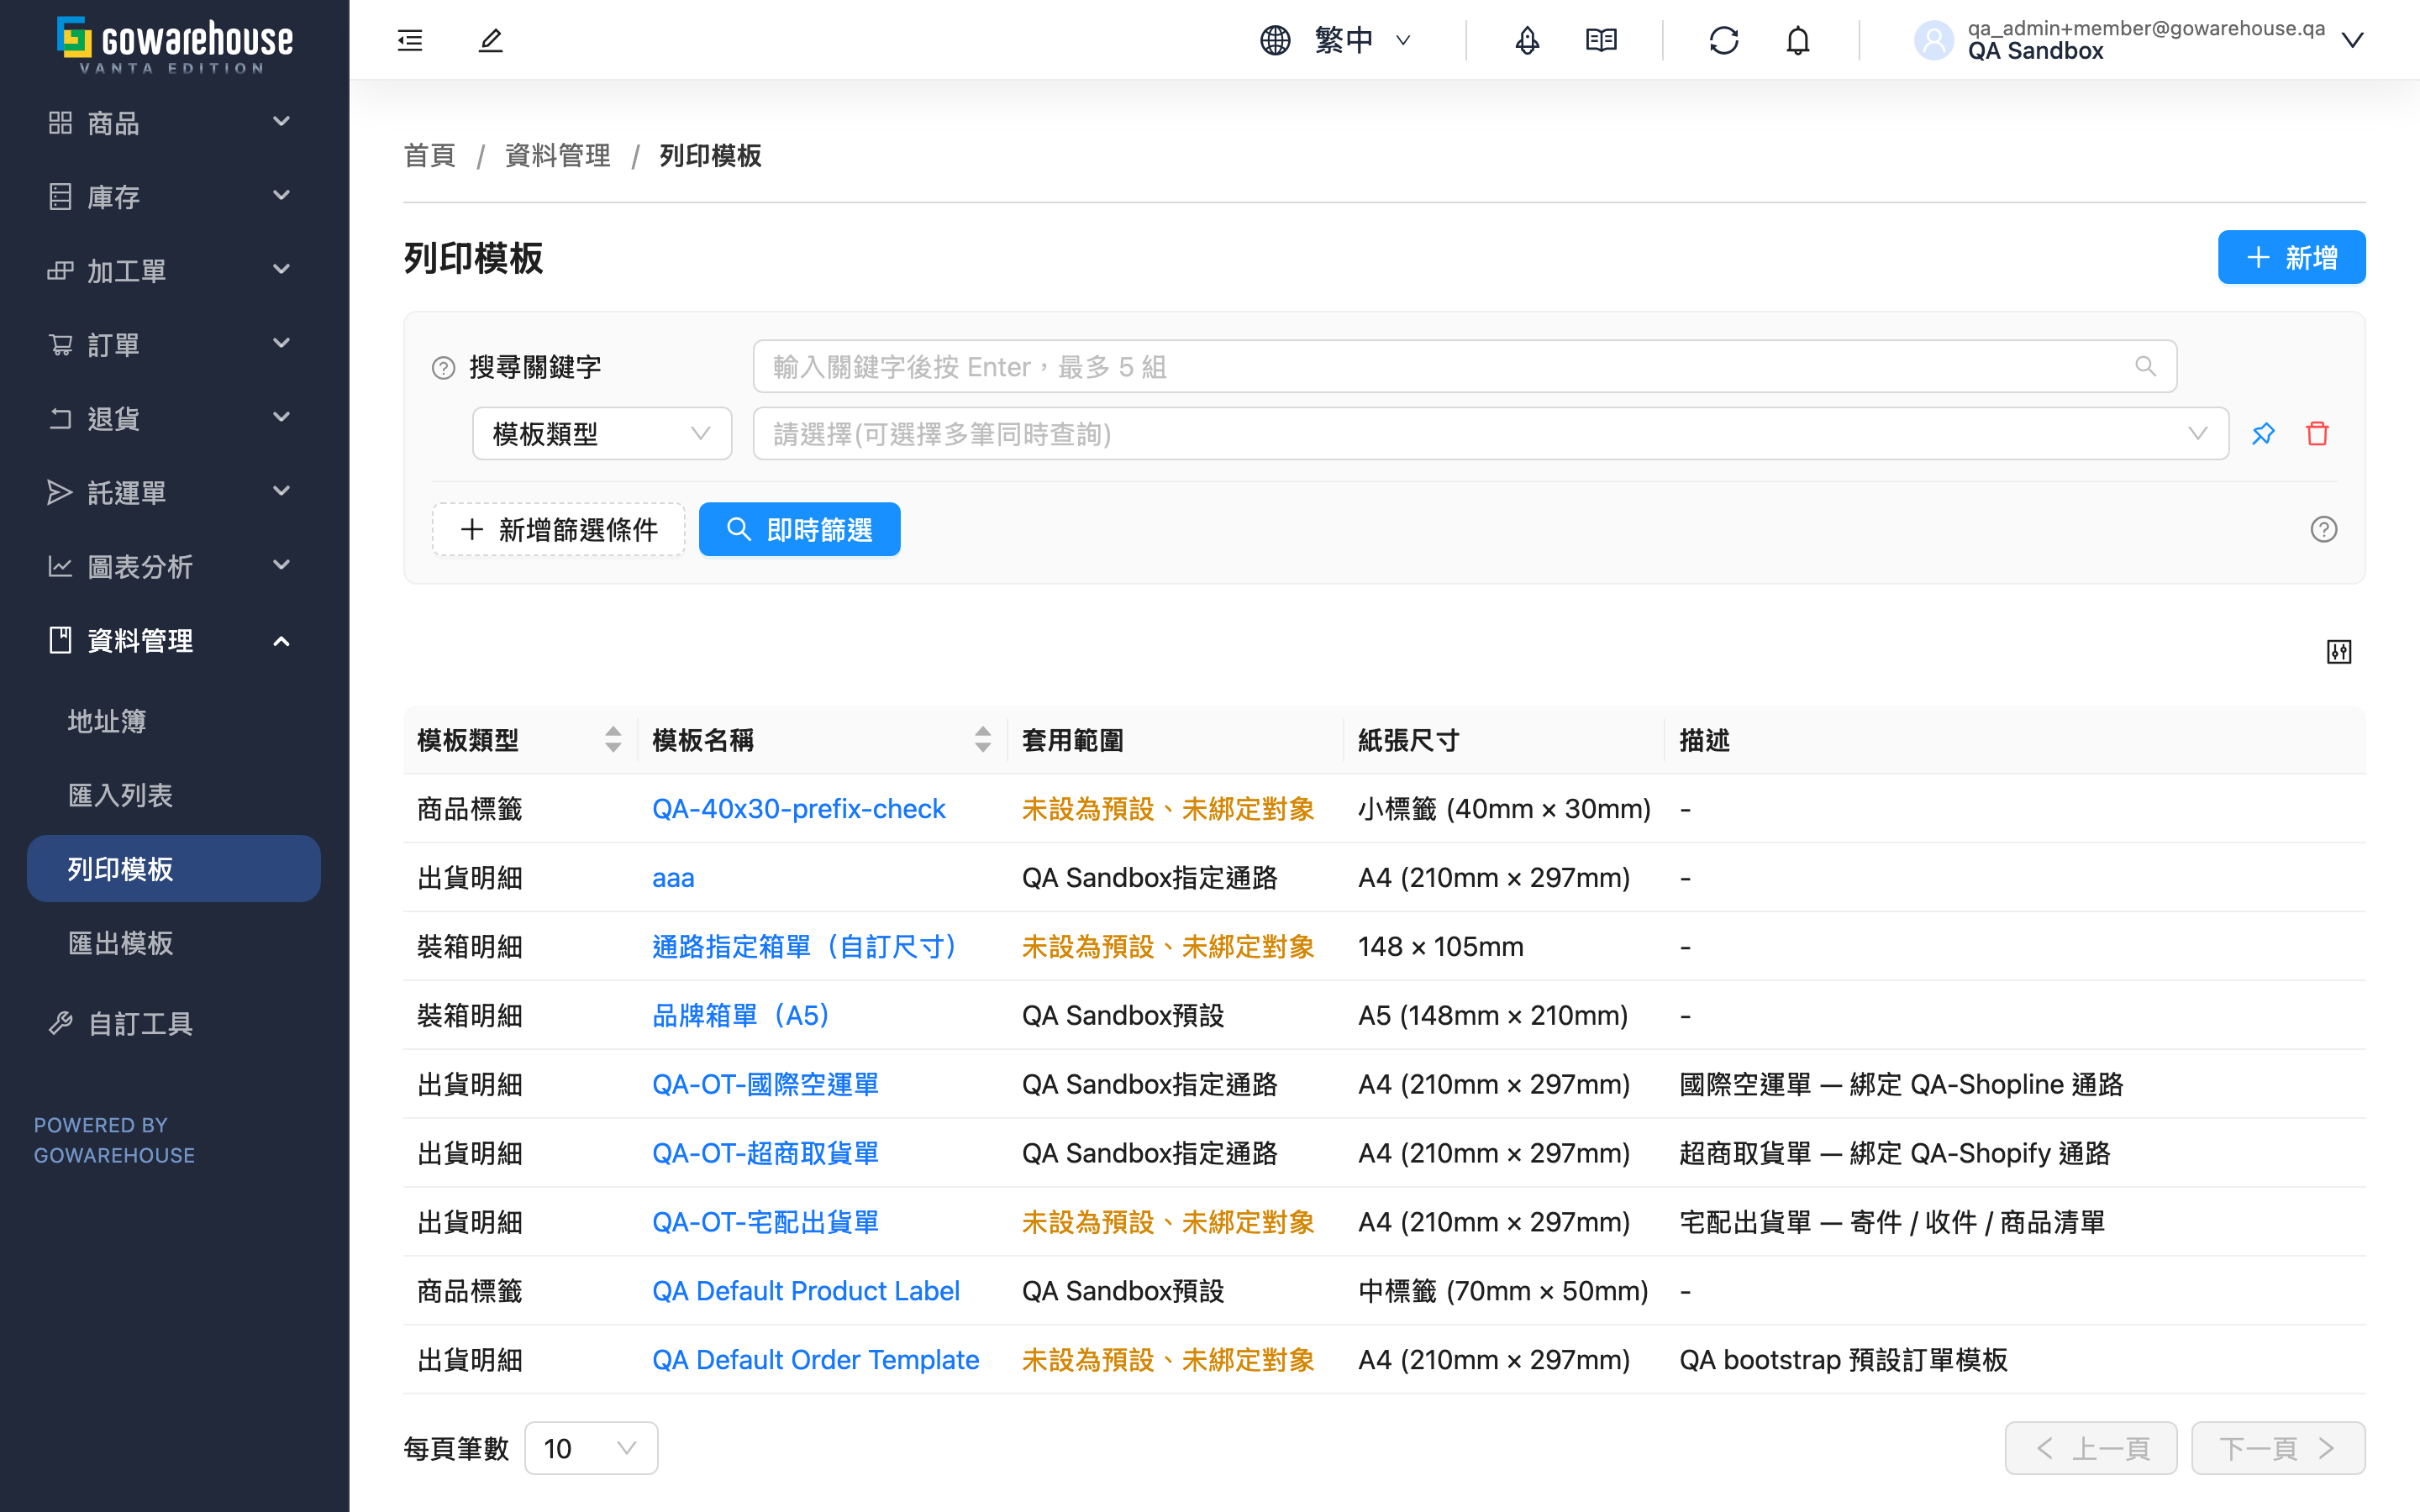Click the help icon in filter panel corner
2420x1512 pixels.
(2323, 529)
